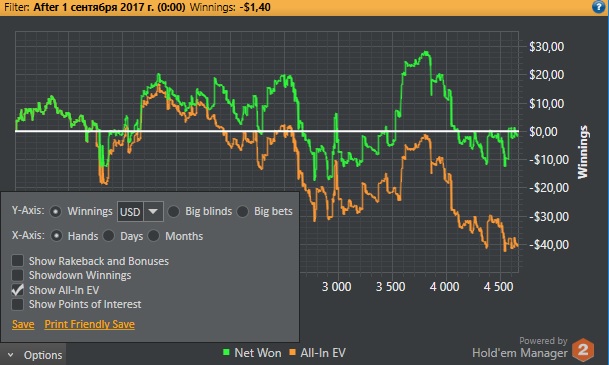
Task: Click the 3 500 hands axis label
Action: 390,287
